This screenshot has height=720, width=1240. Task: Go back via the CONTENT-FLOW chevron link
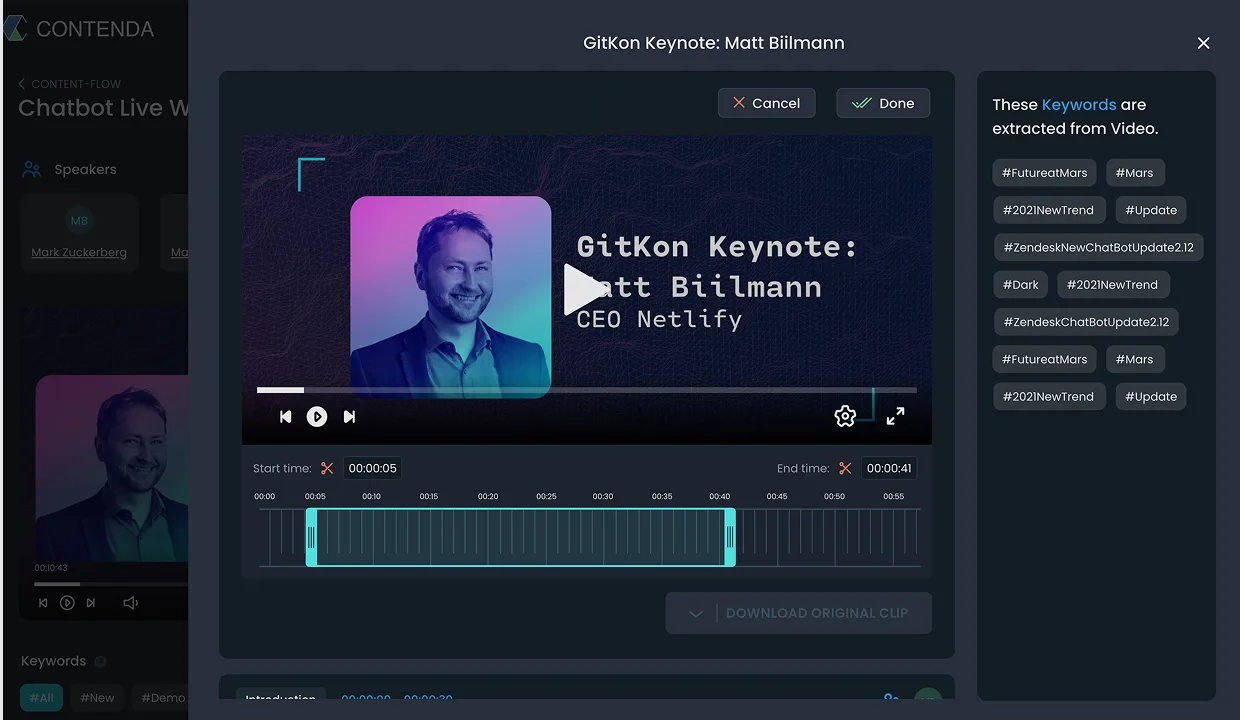click(x=69, y=84)
